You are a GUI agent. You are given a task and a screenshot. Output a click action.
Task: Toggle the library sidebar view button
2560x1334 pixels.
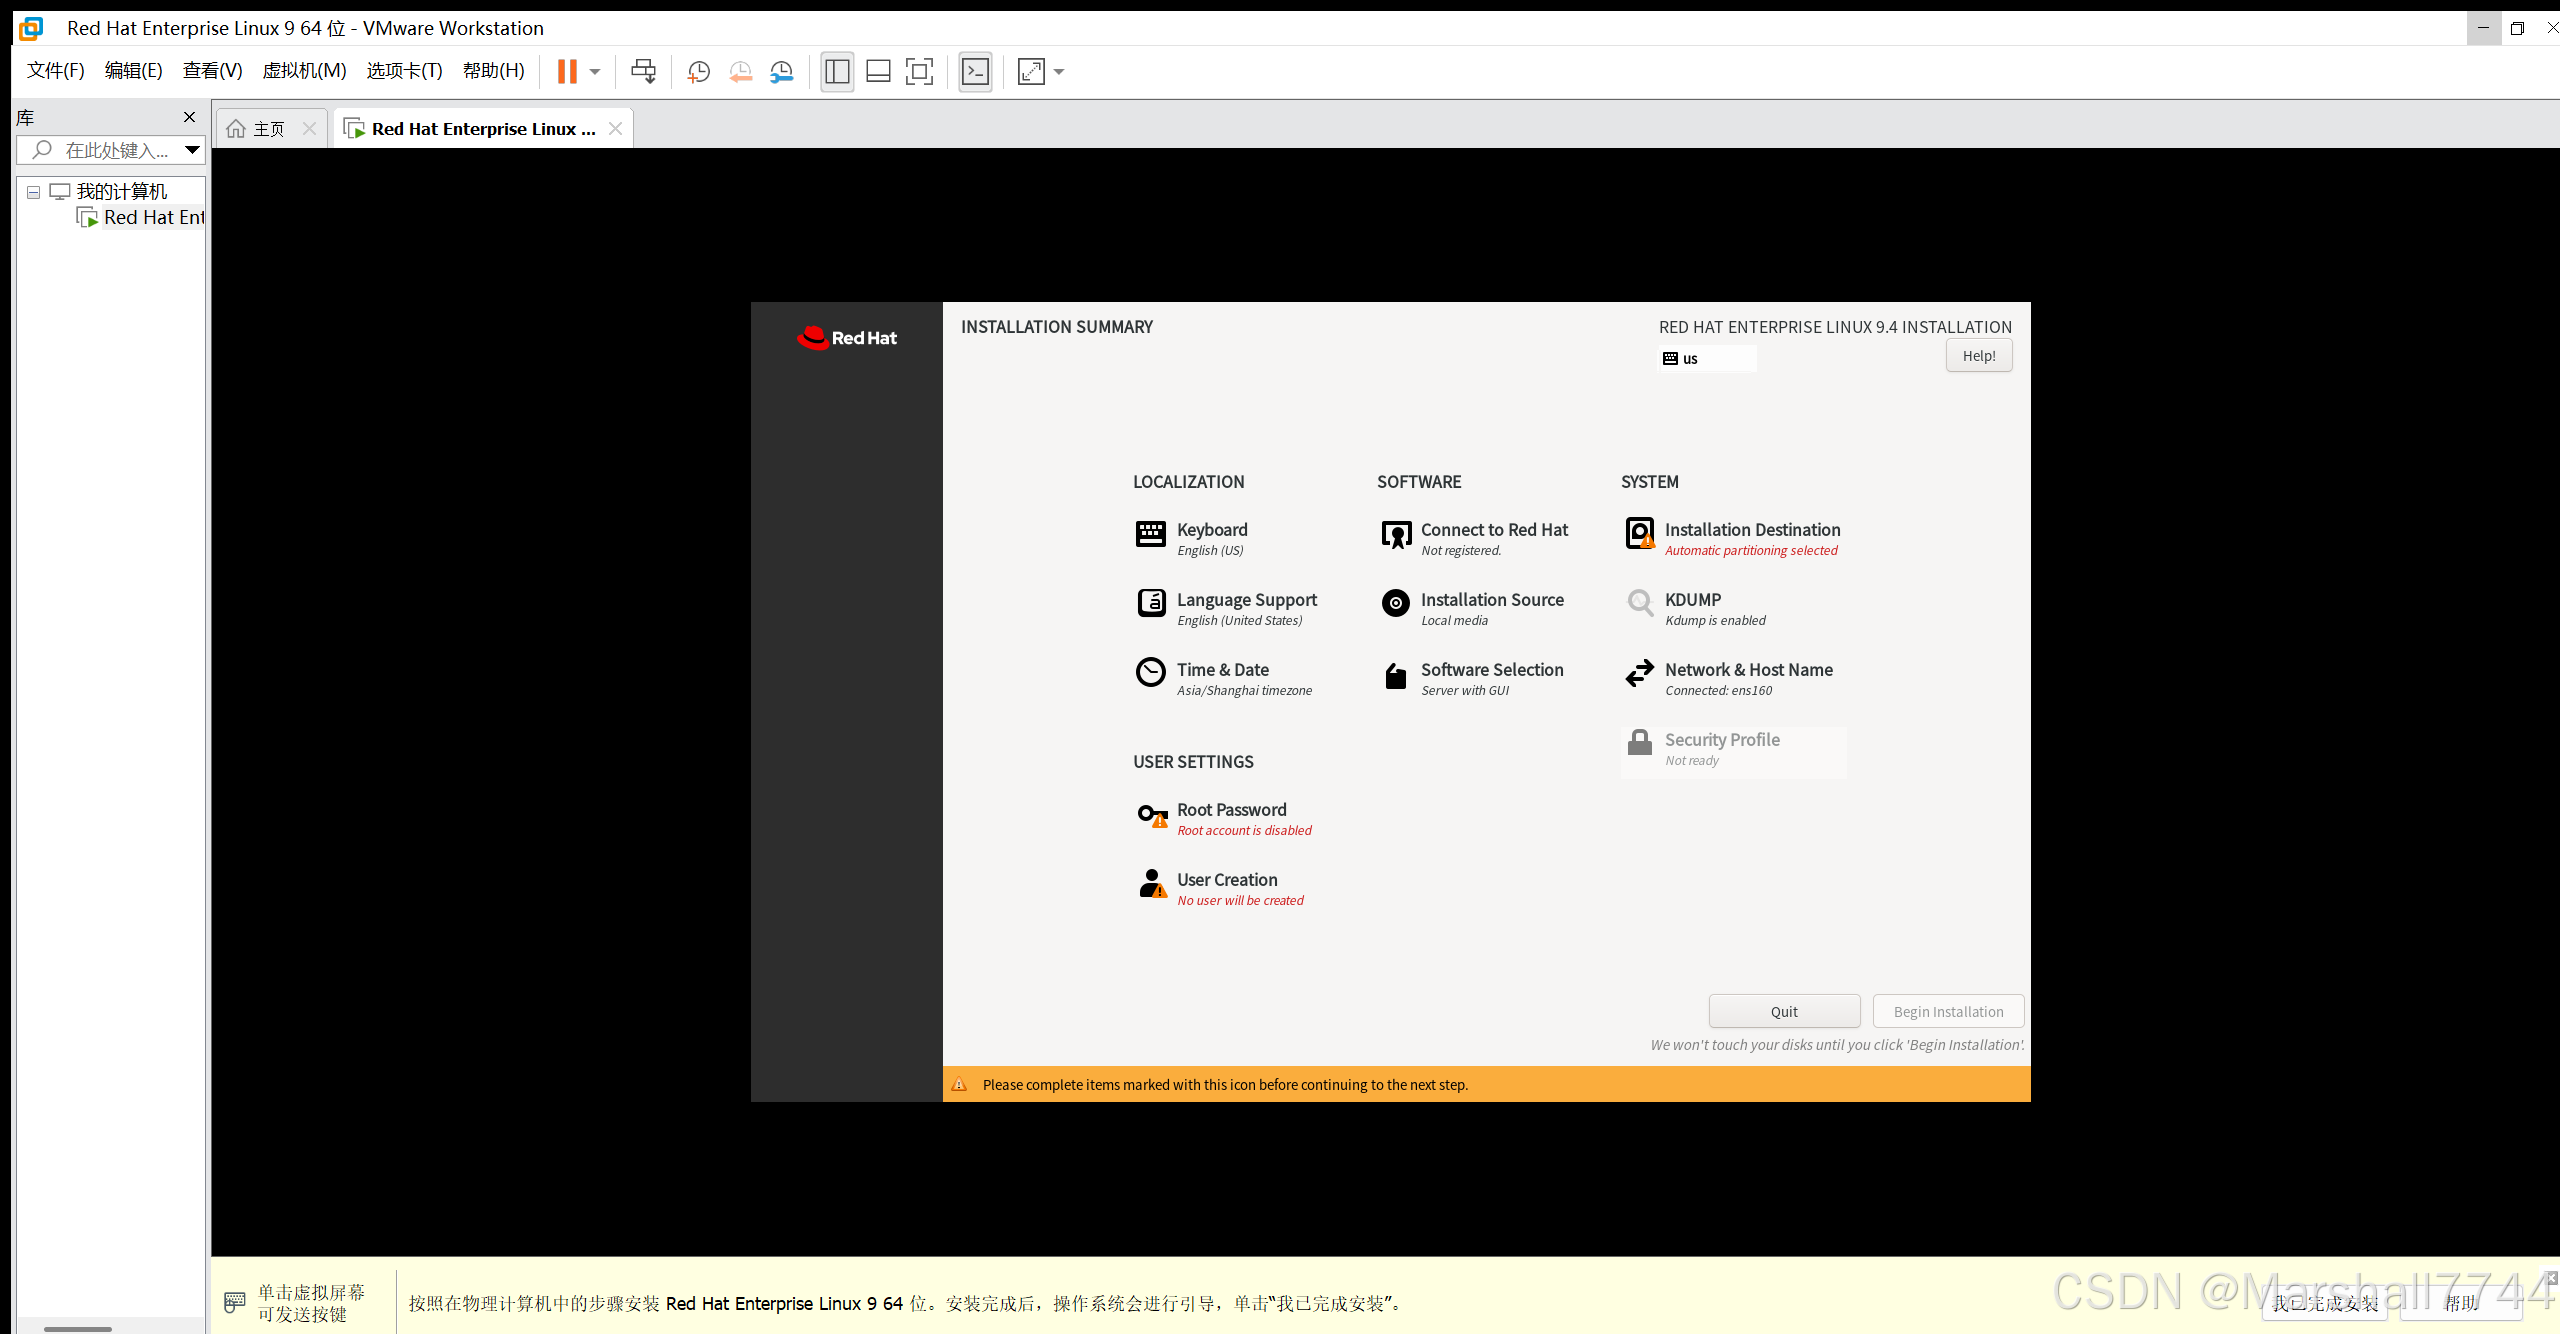tap(837, 71)
